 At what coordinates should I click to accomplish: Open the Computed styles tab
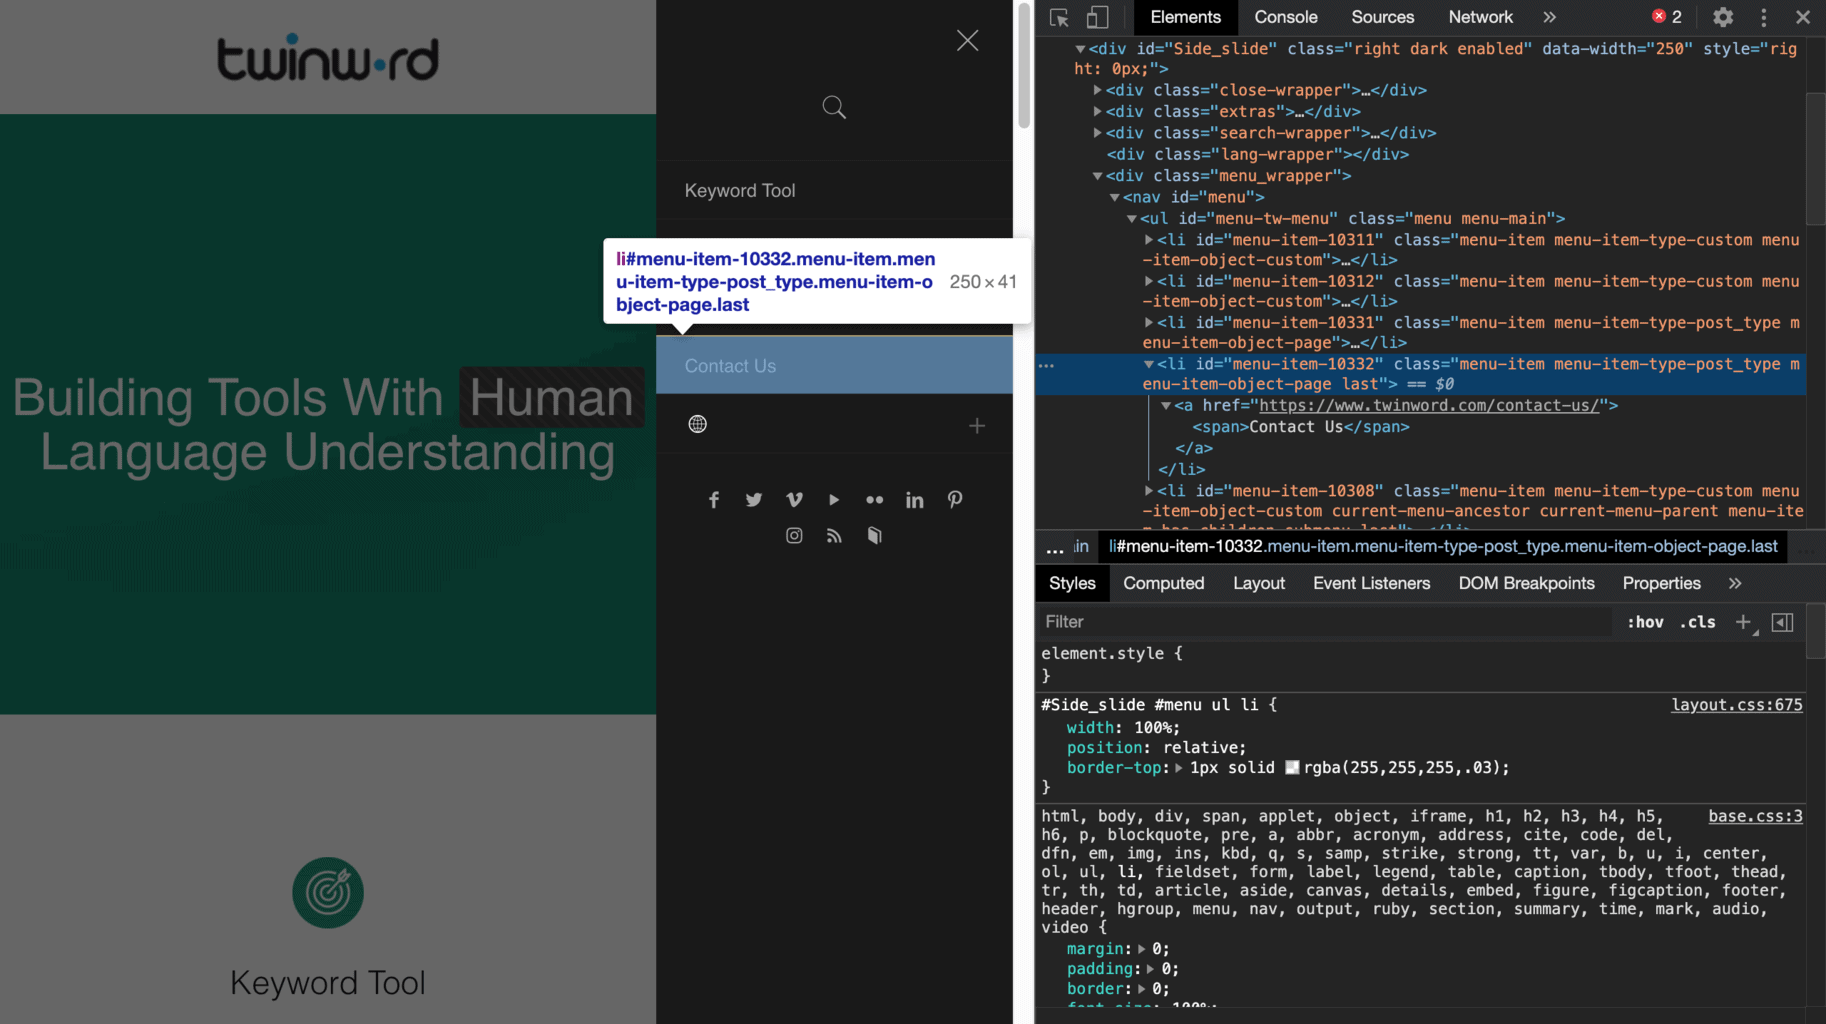click(x=1163, y=583)
